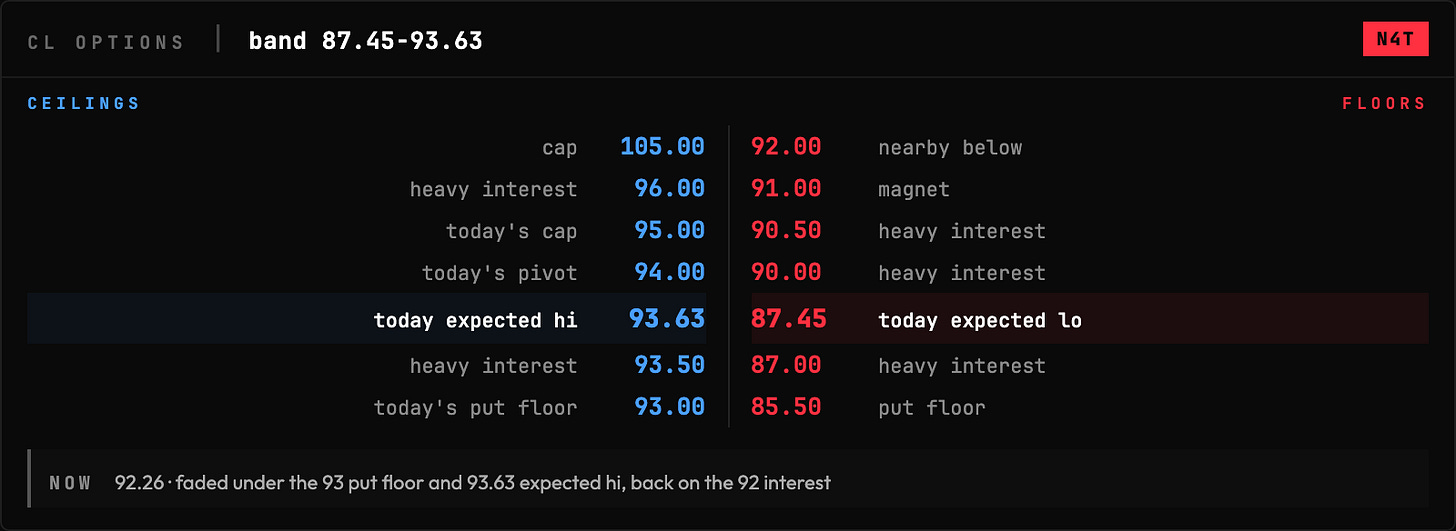Click highlighted today expected lo 87.45
This screenshot has height=531, width=1456.
pyautogui.click(x=1090, y=319)
